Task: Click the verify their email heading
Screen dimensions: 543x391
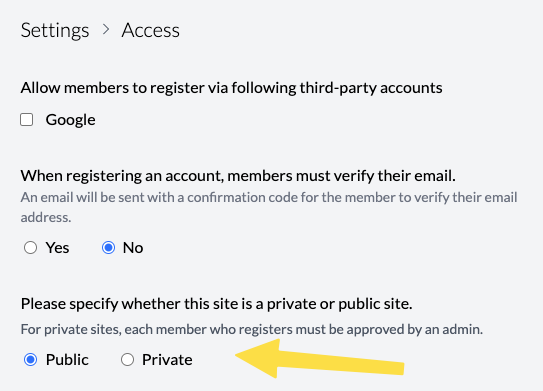Action: pos(238,176)
